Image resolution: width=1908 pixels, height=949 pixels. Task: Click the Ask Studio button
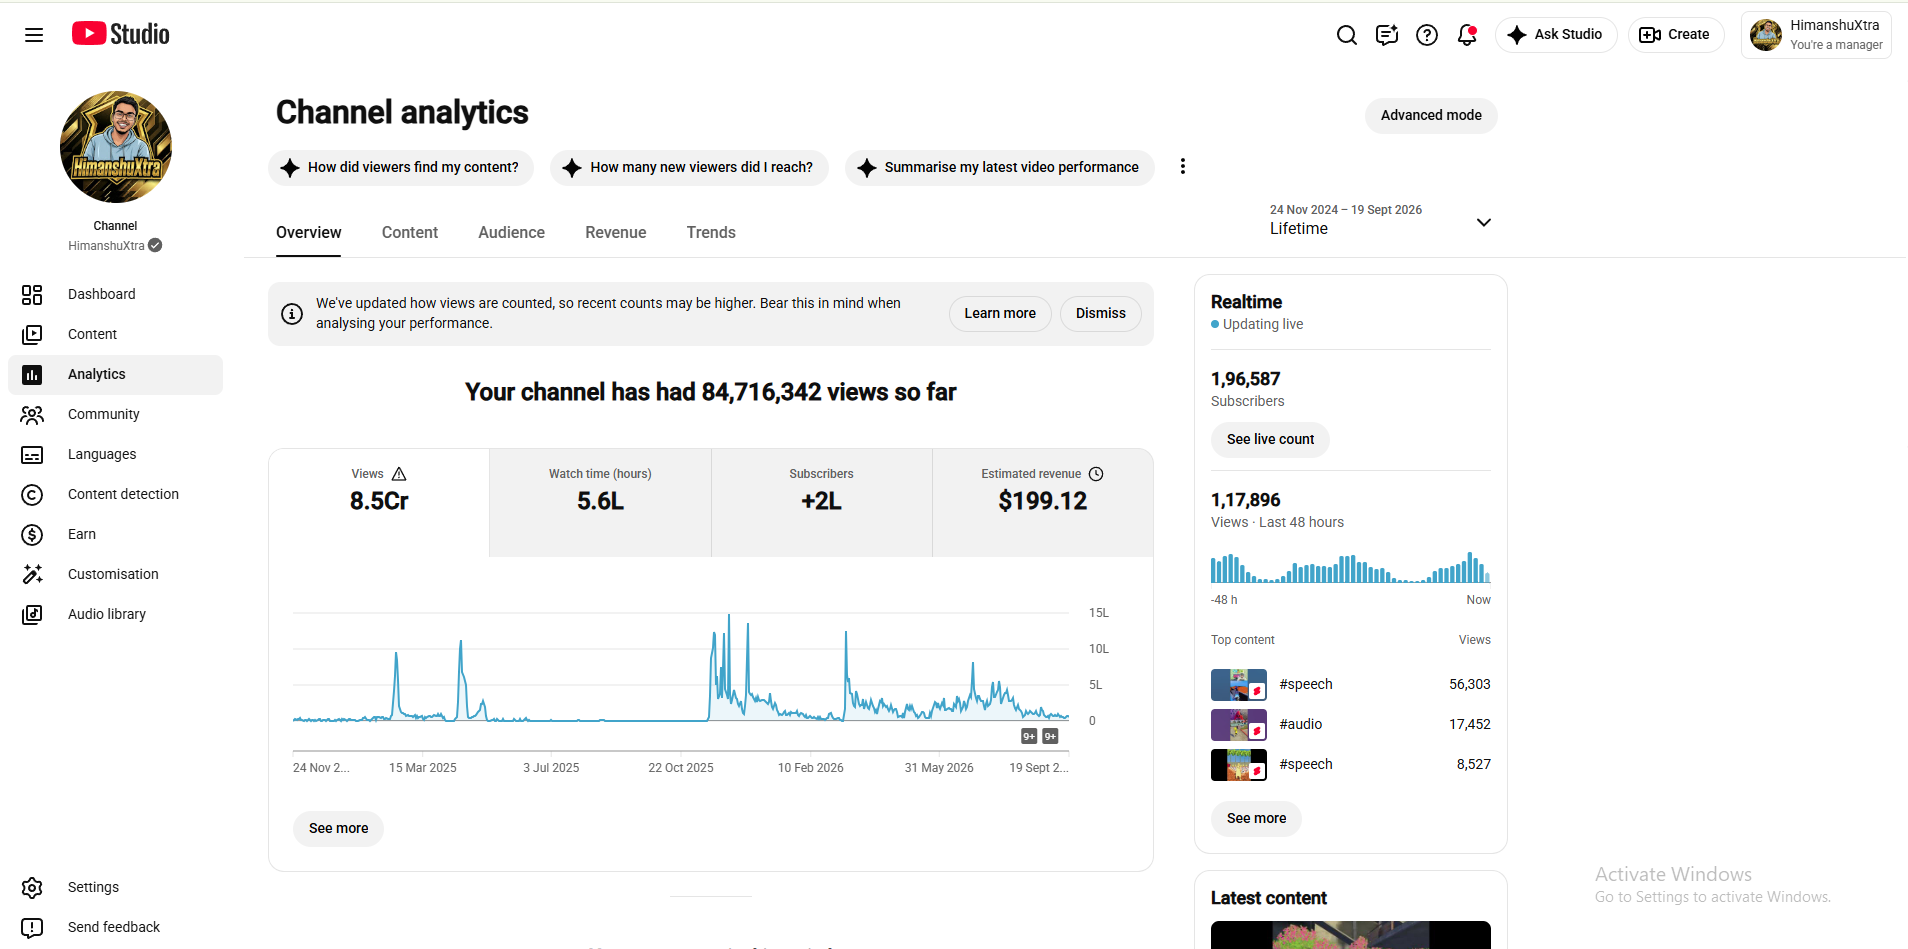[x=1556, y=35]
